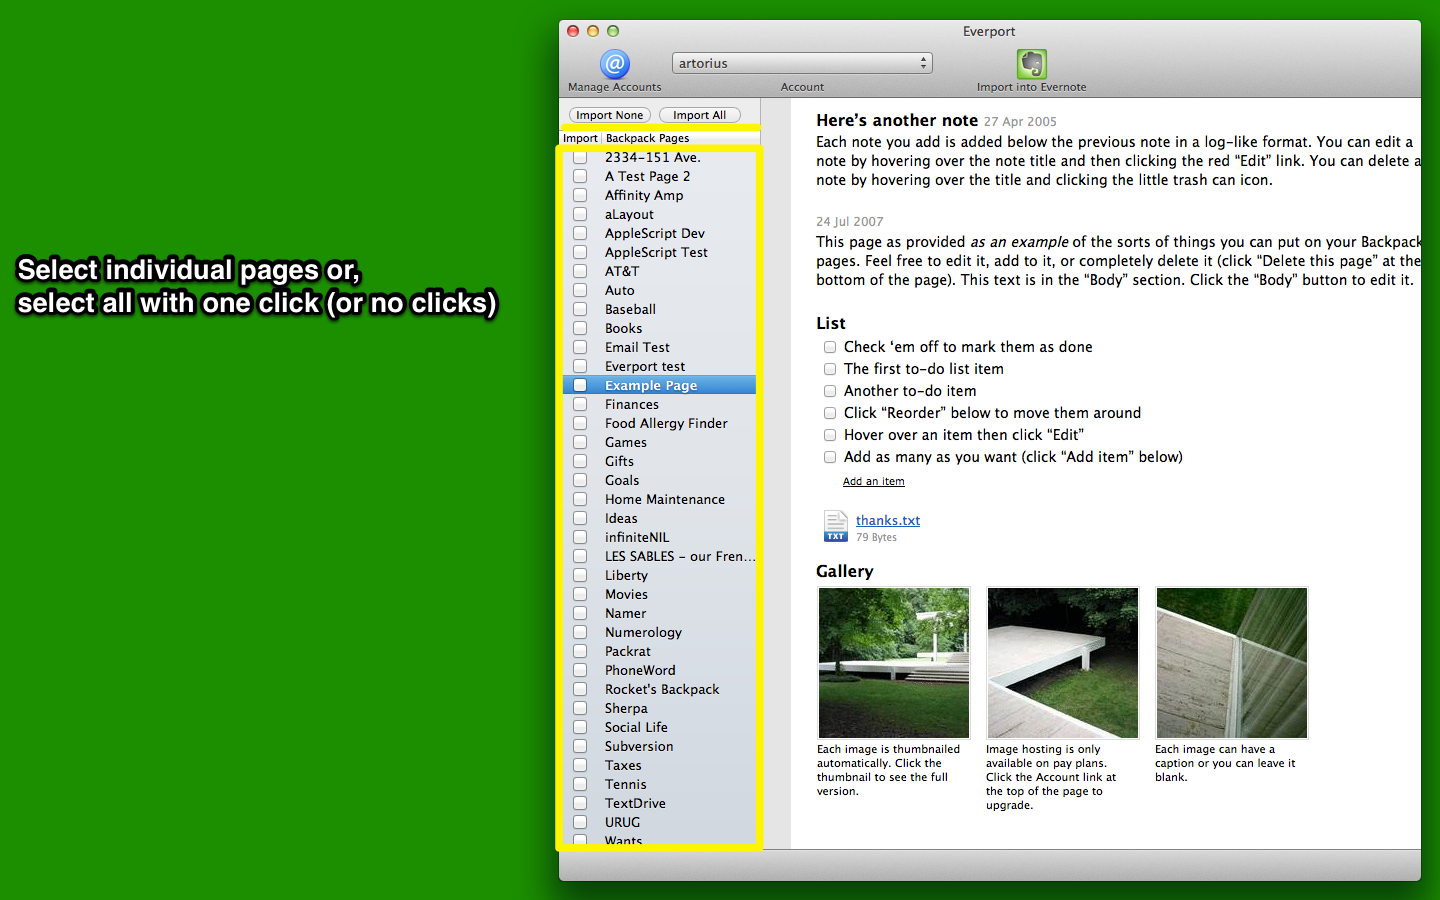1440x900 pixels.
Task: Select the TextDrive page
Action: click(660, 803)
